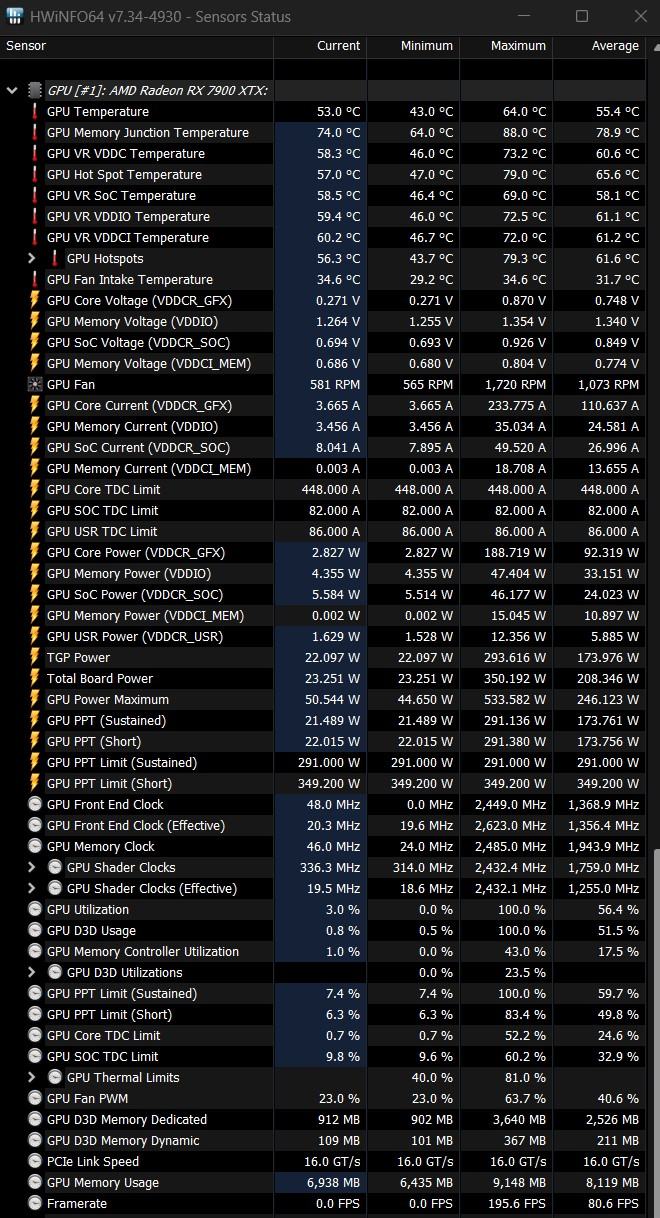Click the Maximum column header

pyautogui.click(x=506, y=46)
